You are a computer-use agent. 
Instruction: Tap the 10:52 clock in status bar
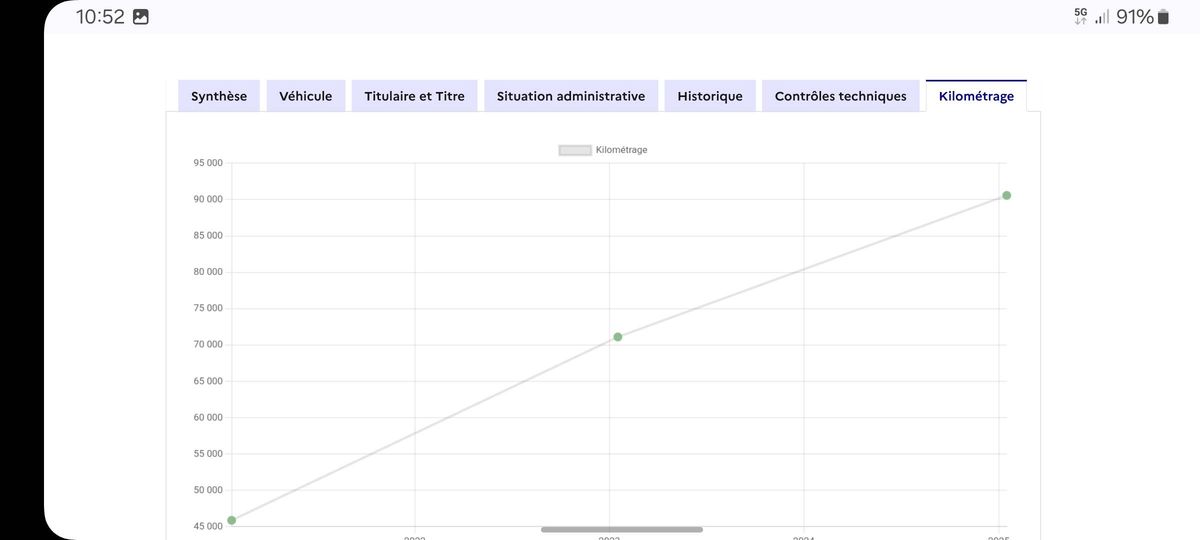pyautogui.click(x=100, y=17)
